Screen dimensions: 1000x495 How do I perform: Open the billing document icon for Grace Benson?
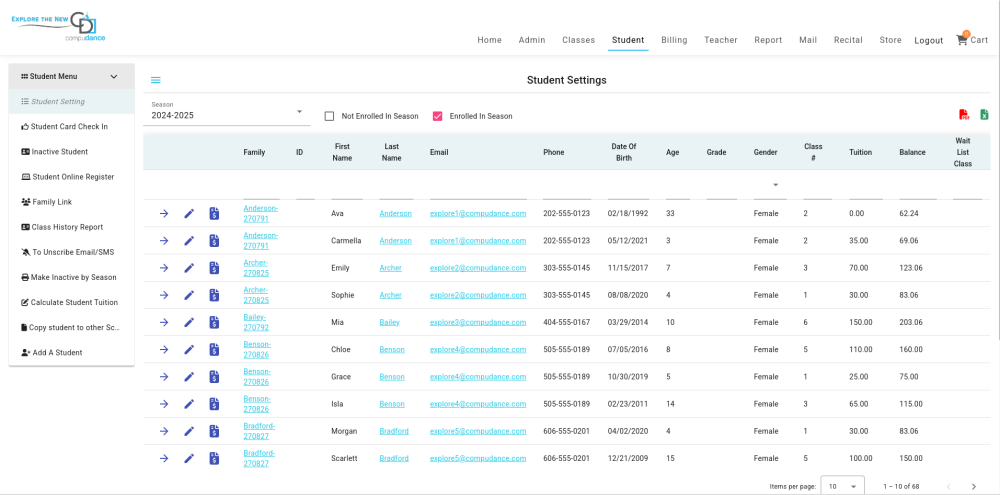(214, 376)
